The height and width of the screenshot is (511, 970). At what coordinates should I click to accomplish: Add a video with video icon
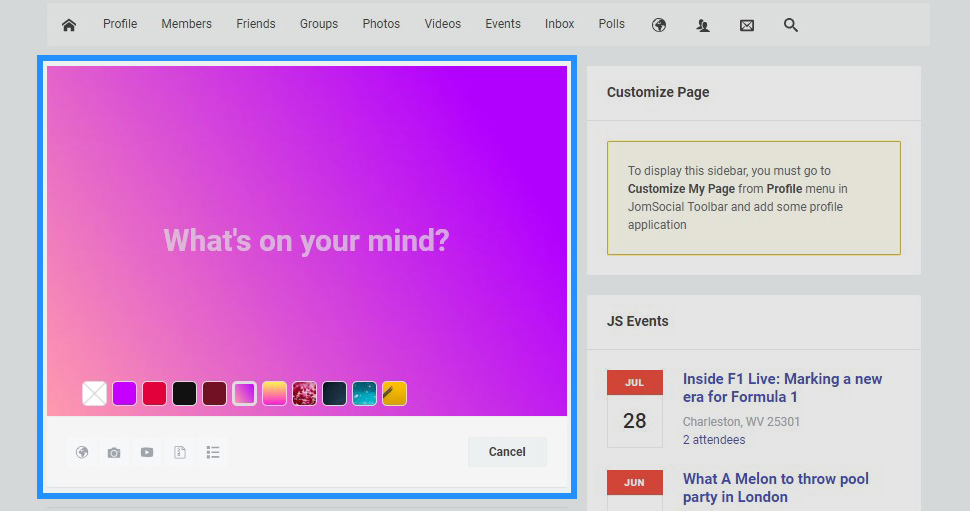147,452
